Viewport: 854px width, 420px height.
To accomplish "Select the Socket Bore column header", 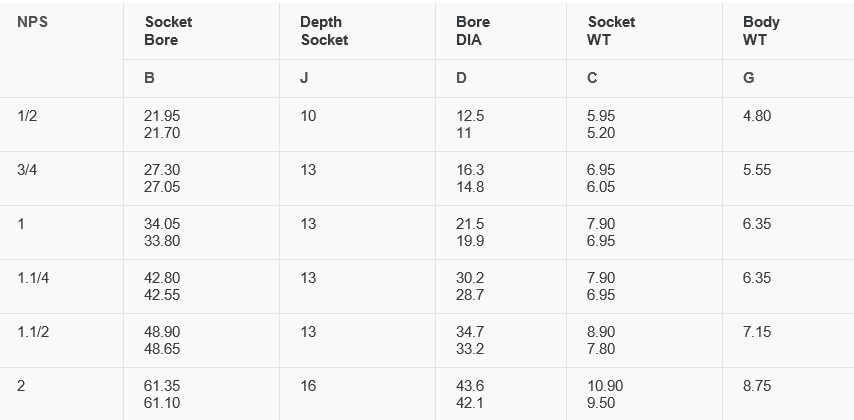I will [168, 31].
